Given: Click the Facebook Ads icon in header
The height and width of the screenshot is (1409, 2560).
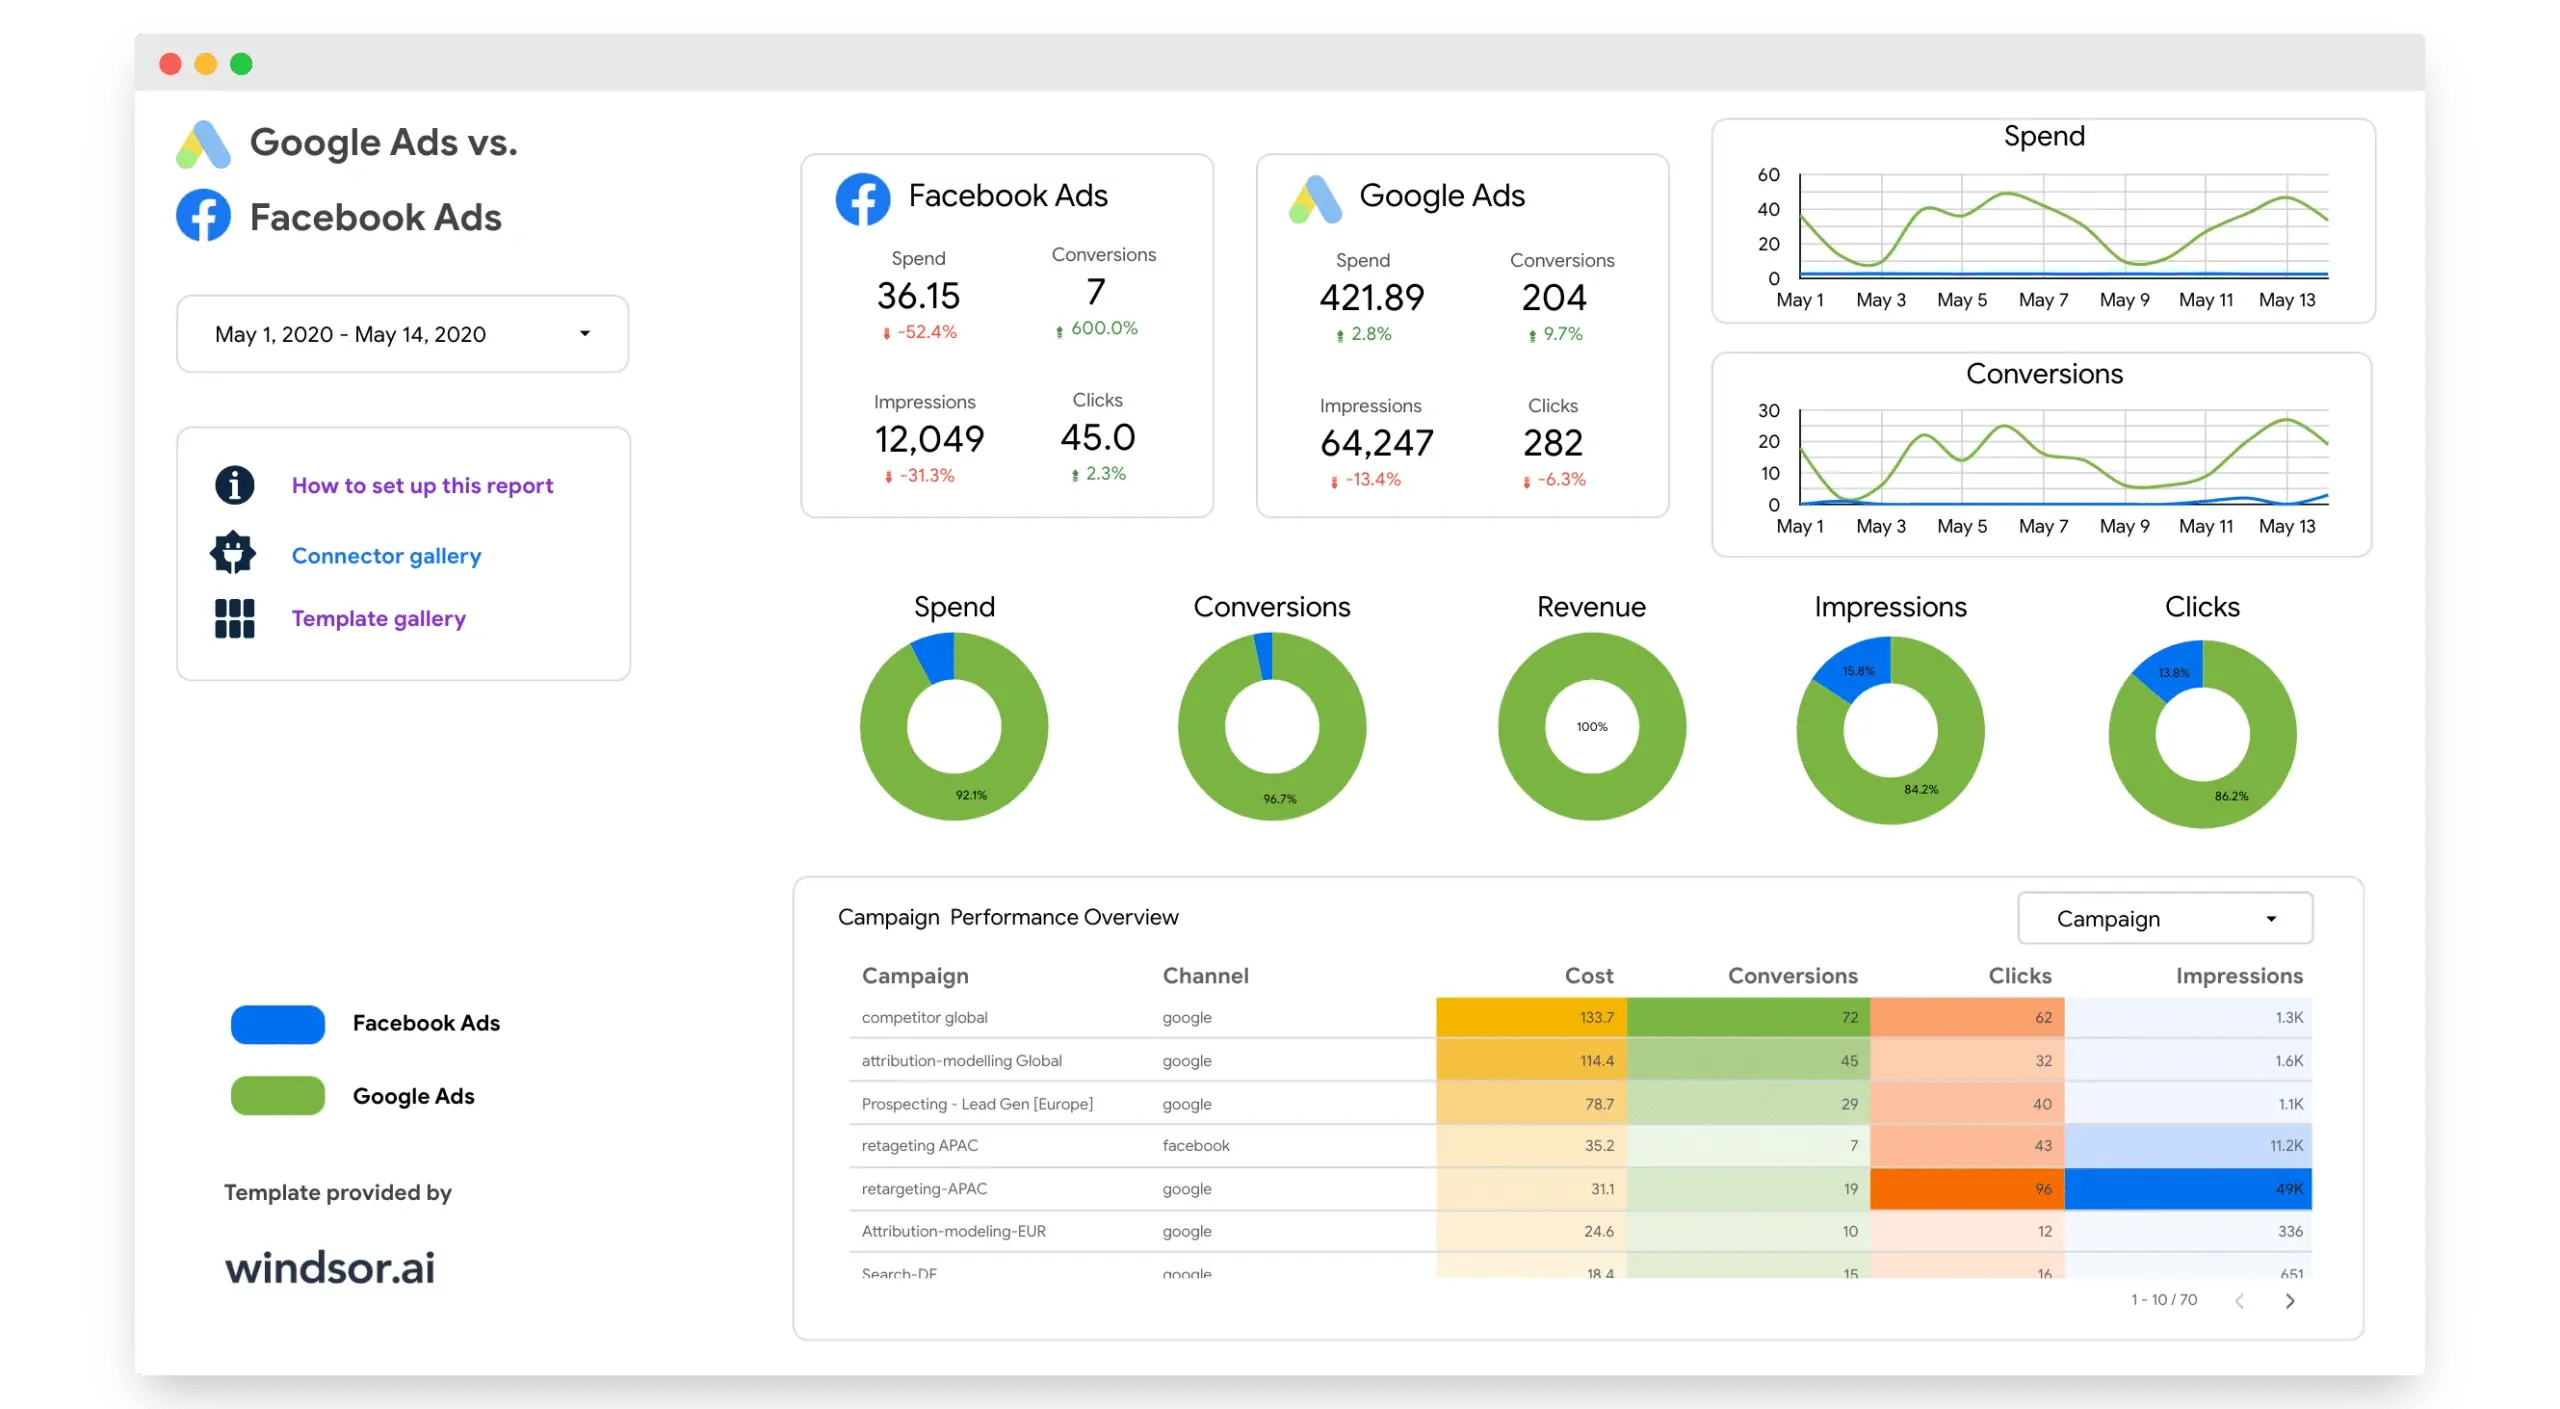Looking at the screenshot, I should [x=205, y=215].
